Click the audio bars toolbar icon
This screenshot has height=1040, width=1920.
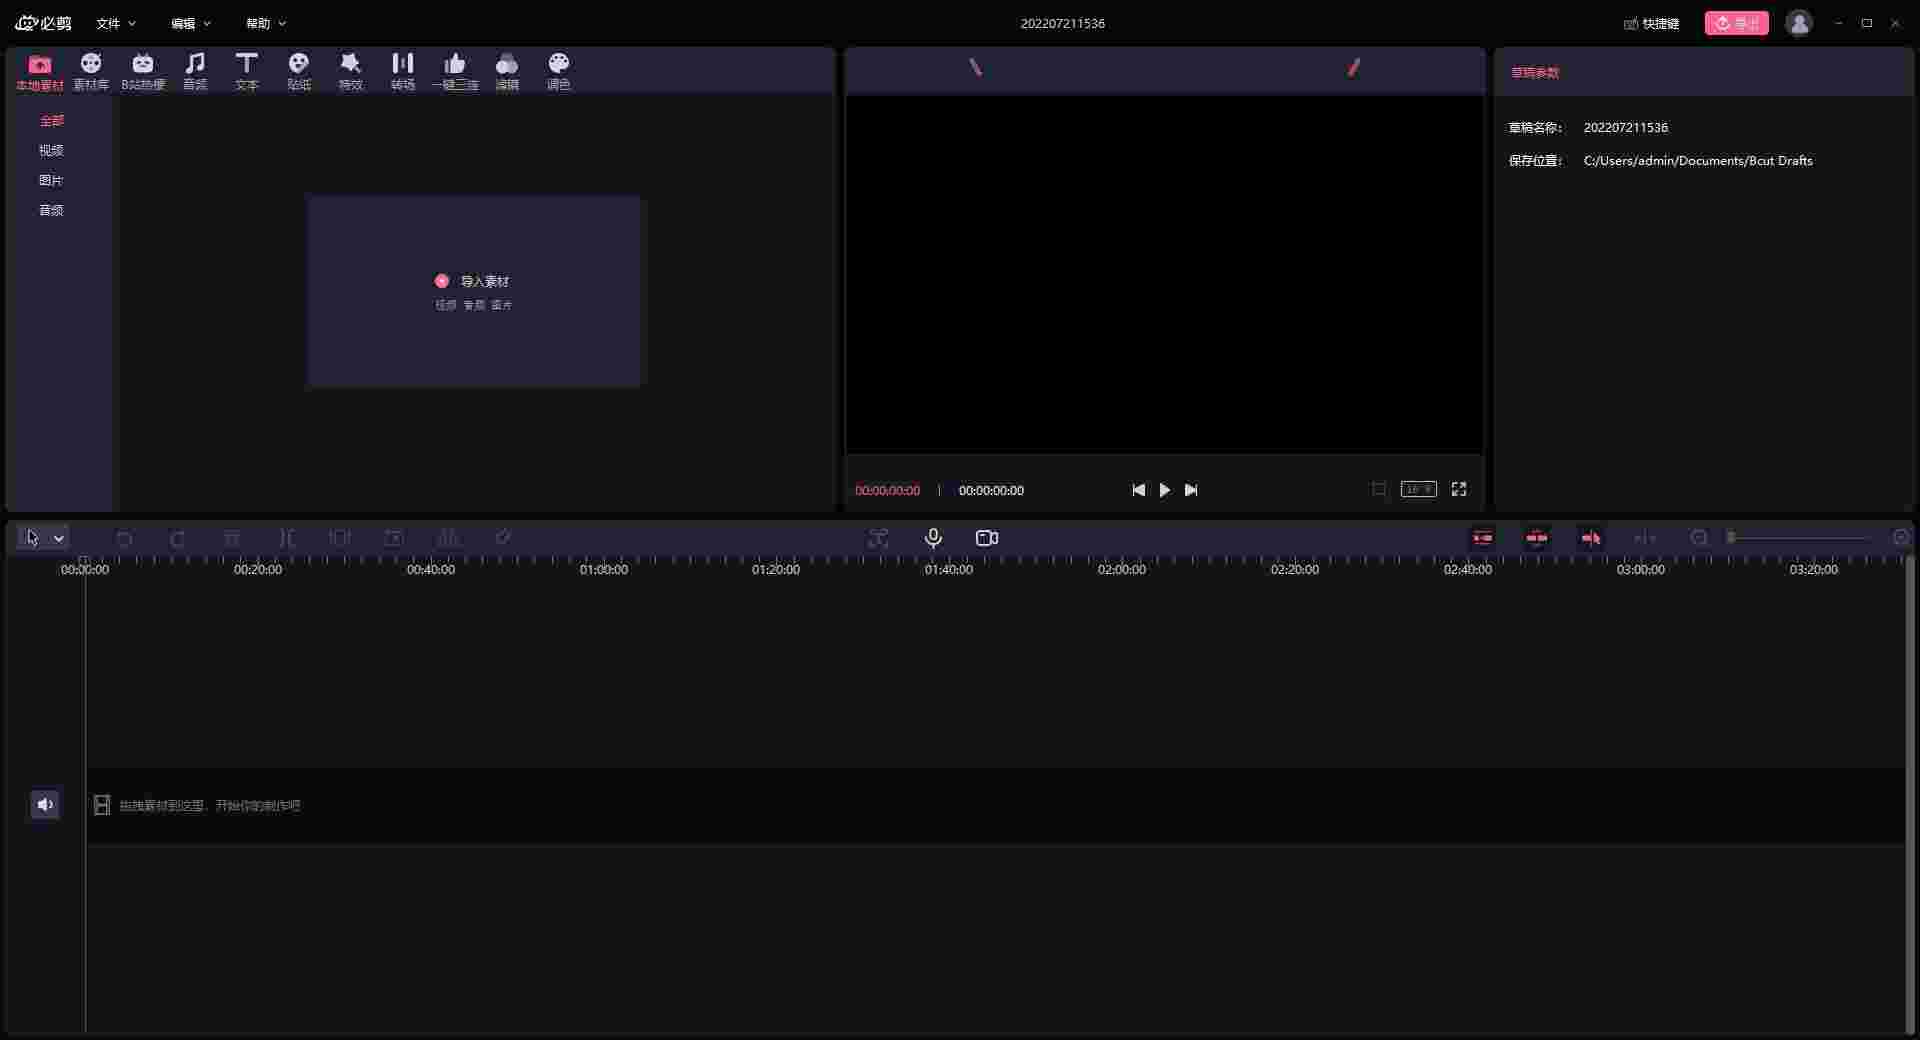pos(448,538)
